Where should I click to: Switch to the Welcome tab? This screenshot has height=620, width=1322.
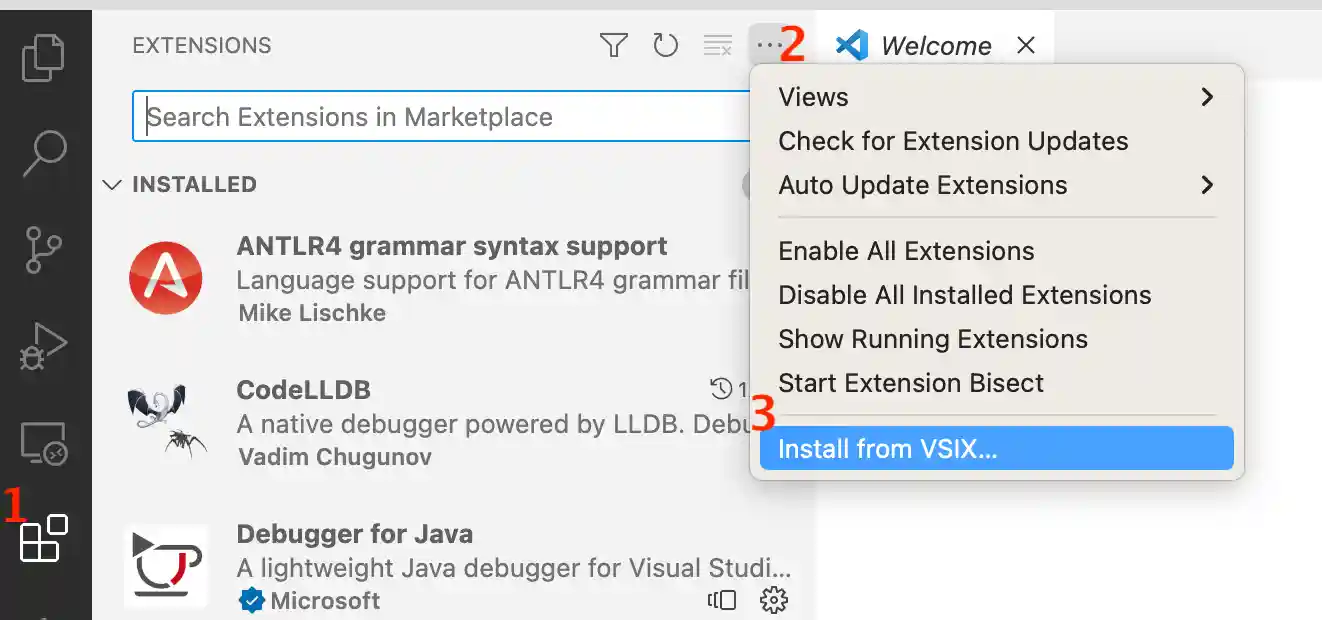tap(935, 45)
